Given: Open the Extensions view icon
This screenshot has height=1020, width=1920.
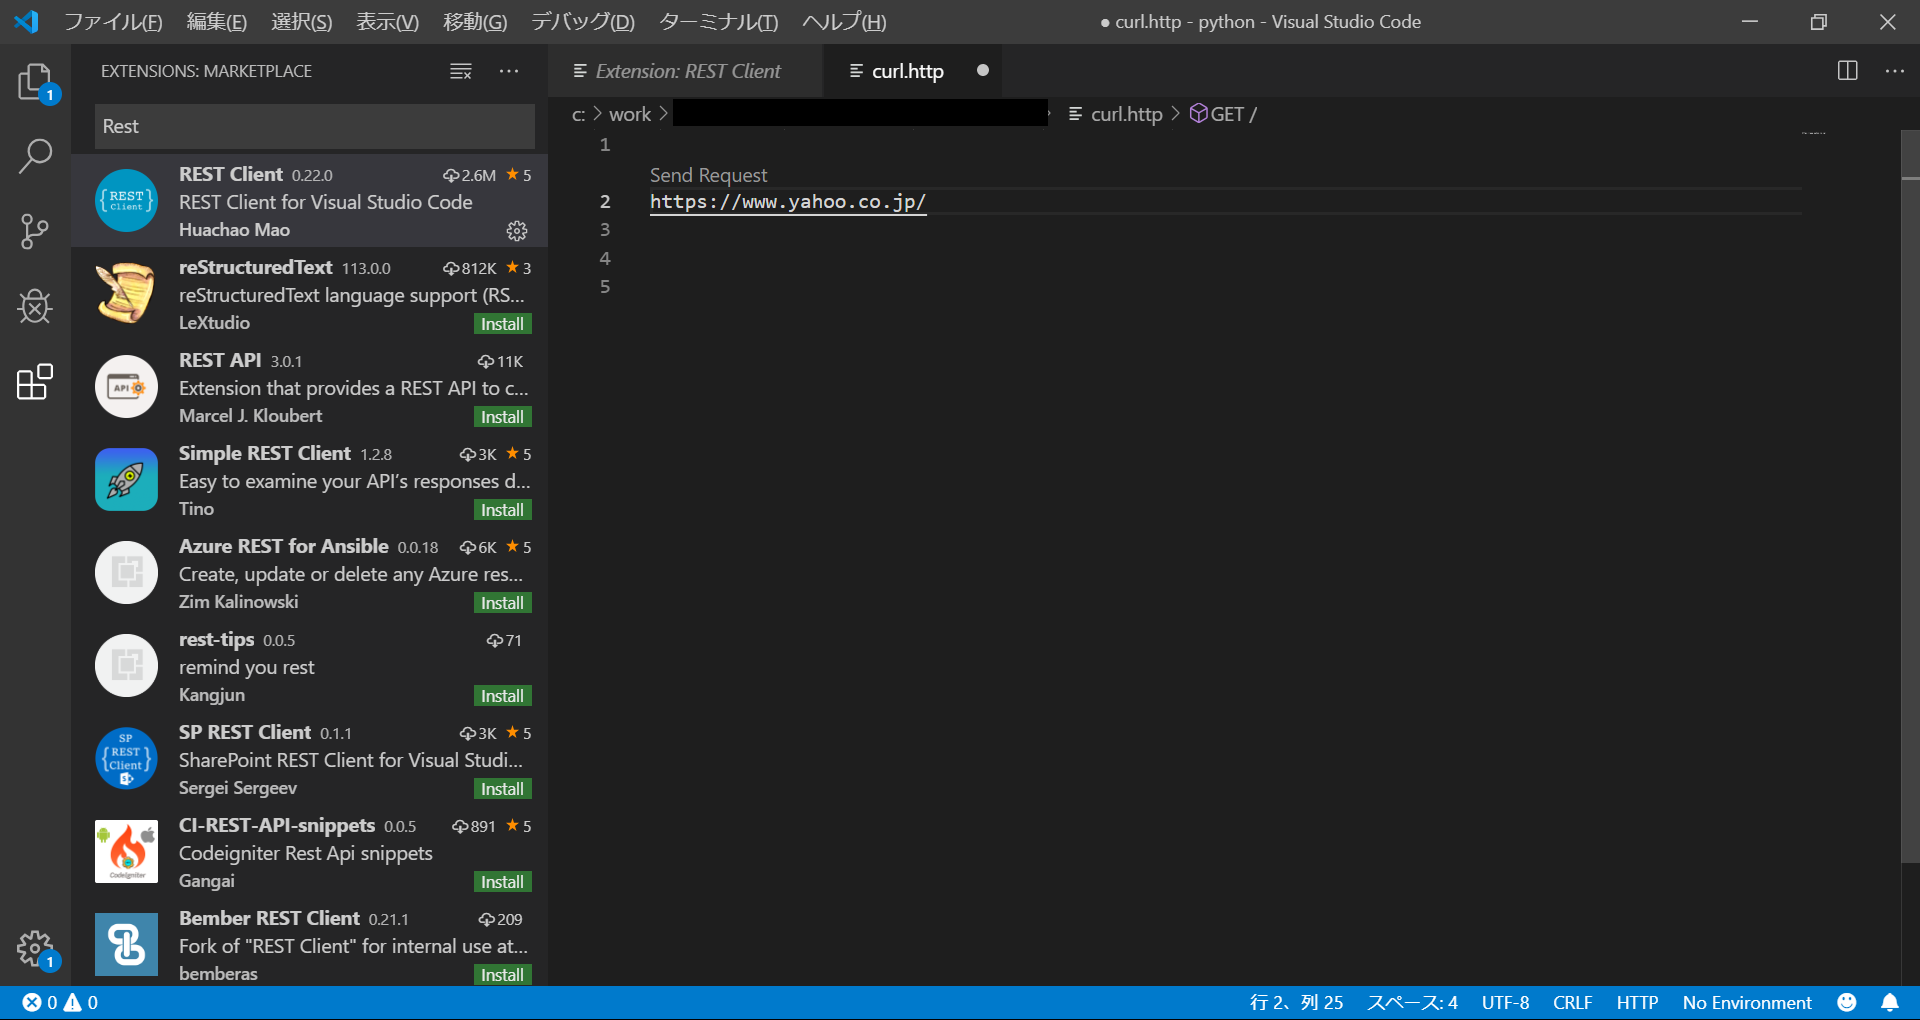Looking at the screenshot, I should point(36,382).
